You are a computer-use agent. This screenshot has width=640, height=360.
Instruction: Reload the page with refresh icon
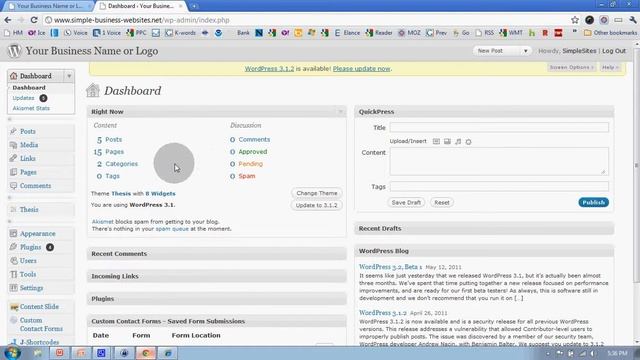(x=34, y=20)
